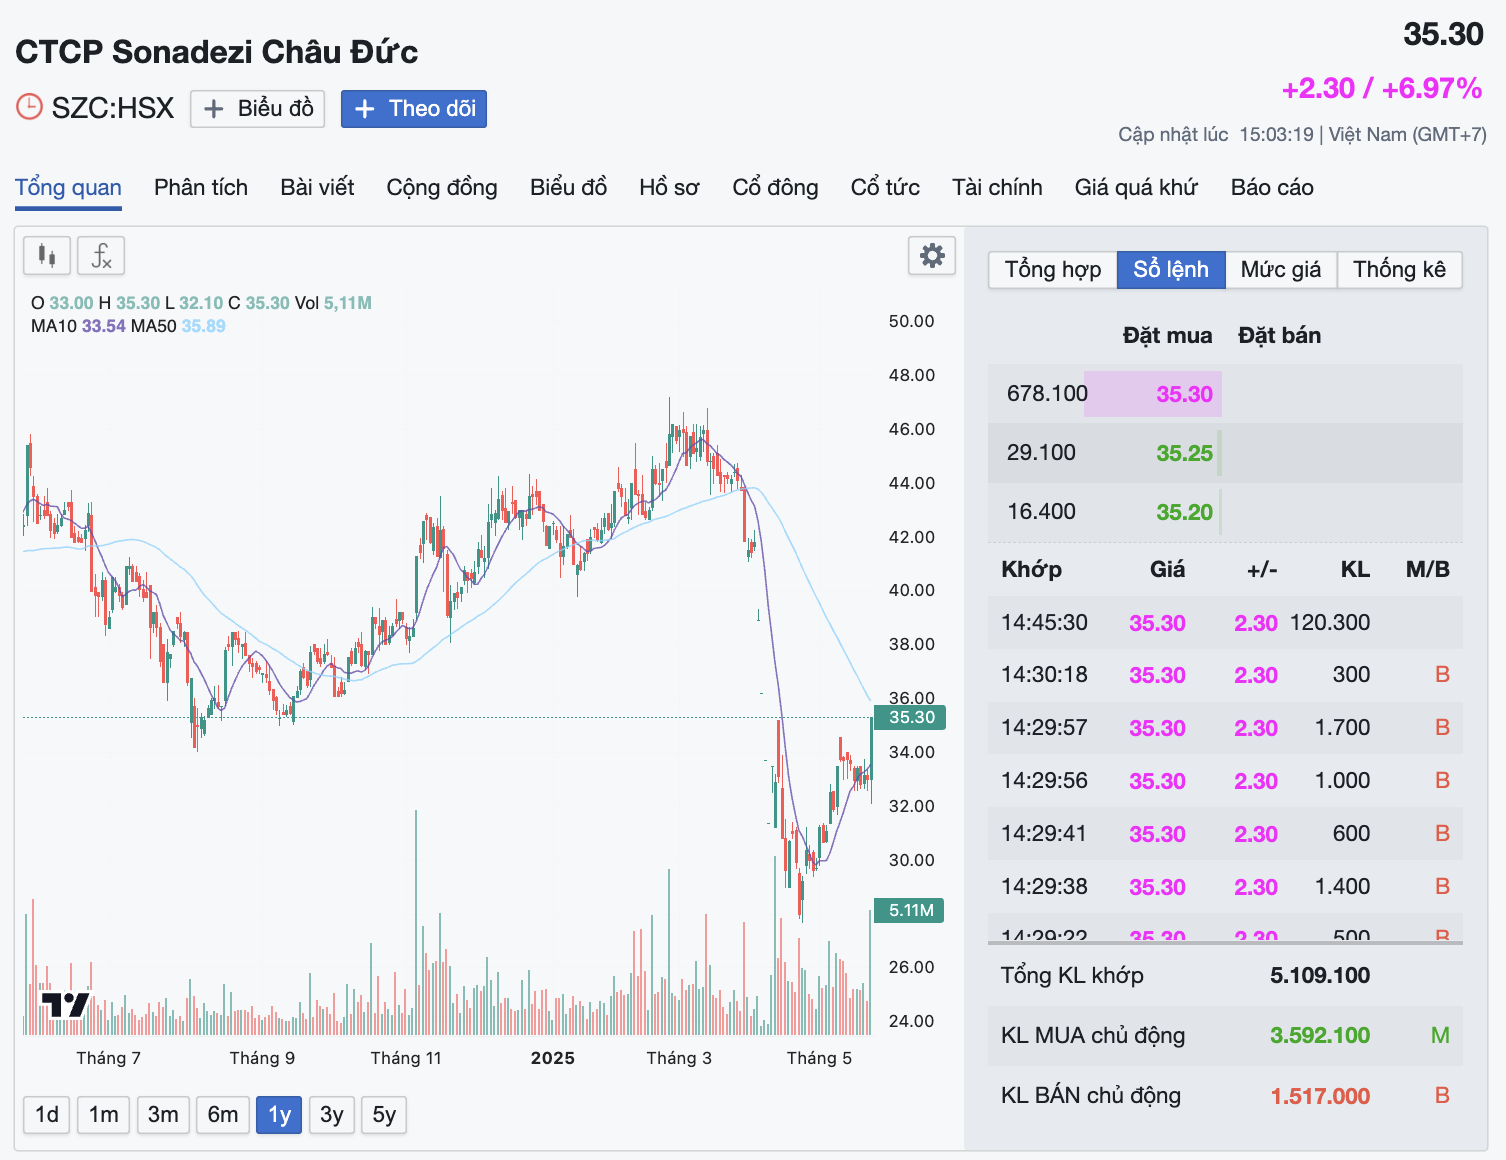Set chart range to 6m

223,1115
